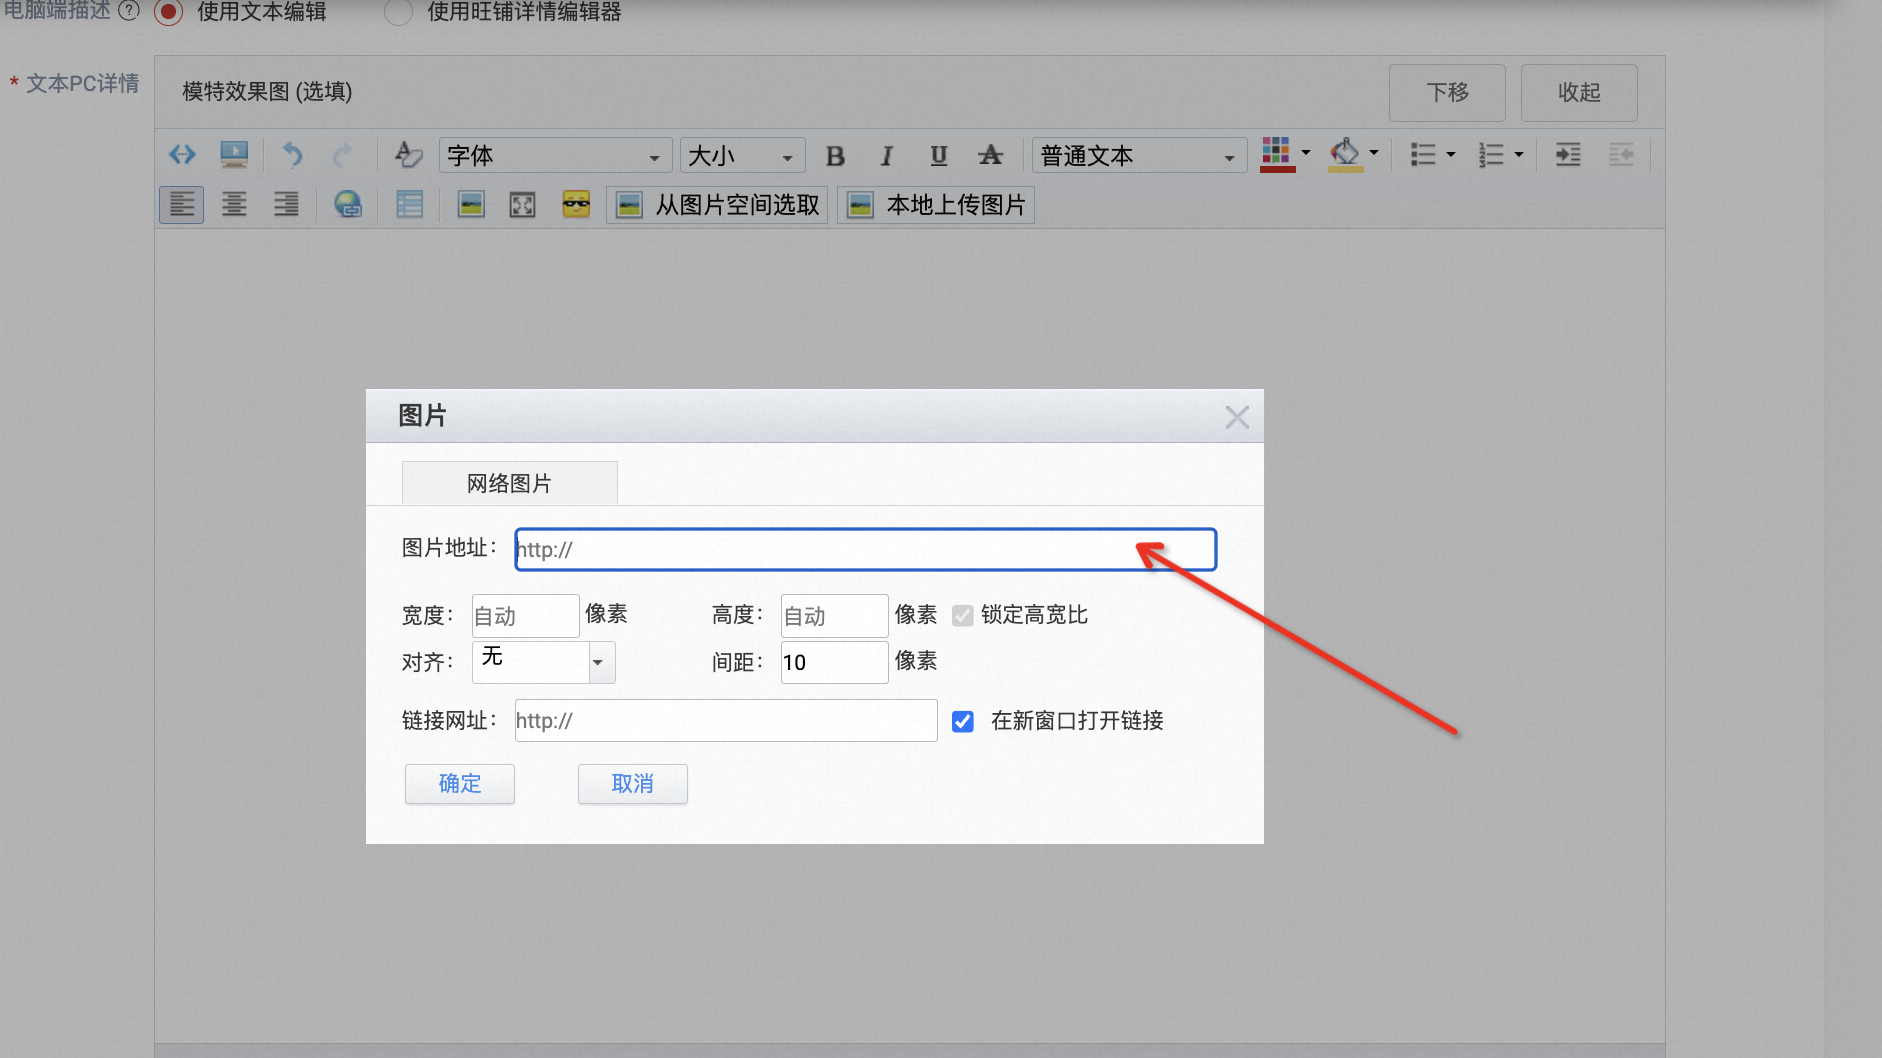Click 从图片空间选取 toolbar item
Viewport: 1882px width, 1058px height.
(716, 205)
